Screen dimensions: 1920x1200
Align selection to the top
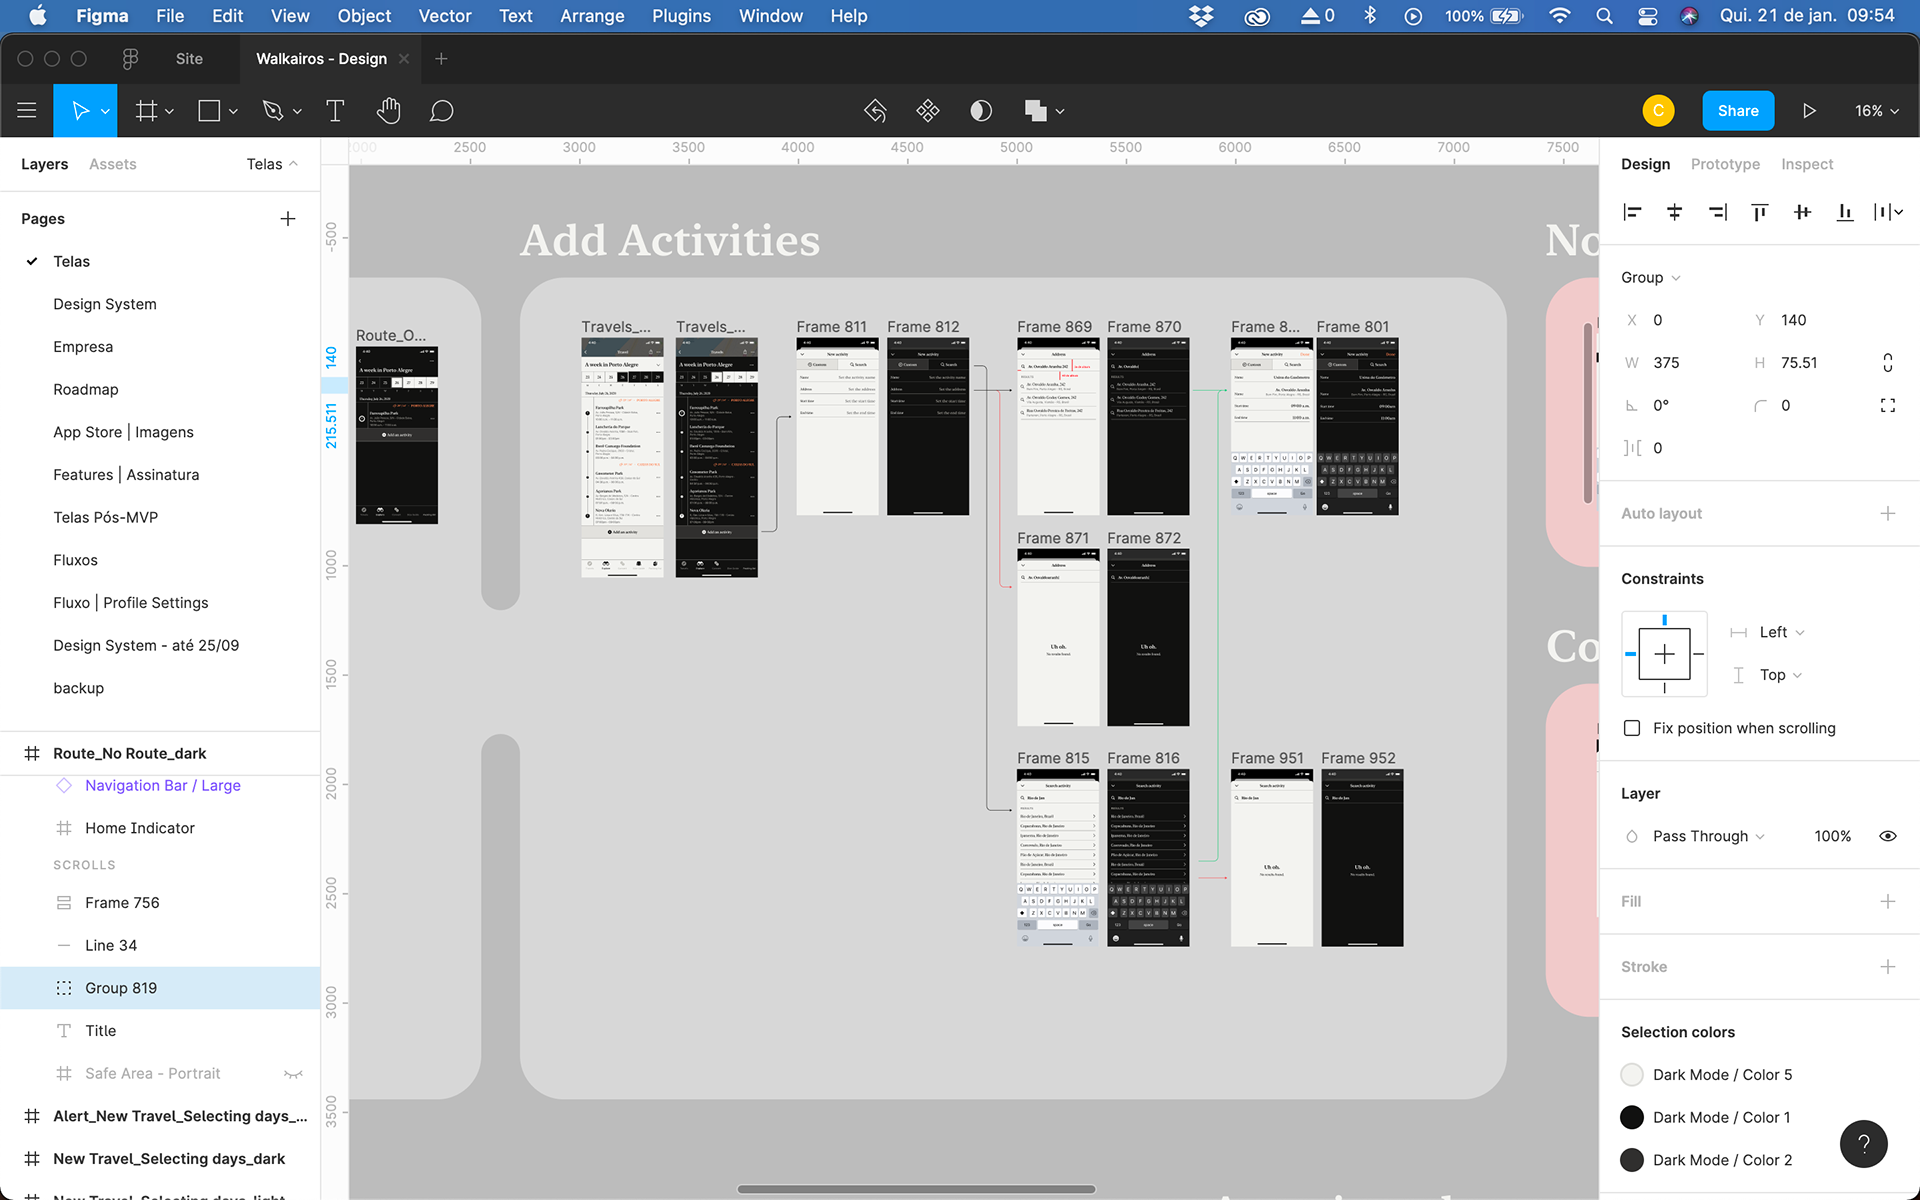[1760, 212]
